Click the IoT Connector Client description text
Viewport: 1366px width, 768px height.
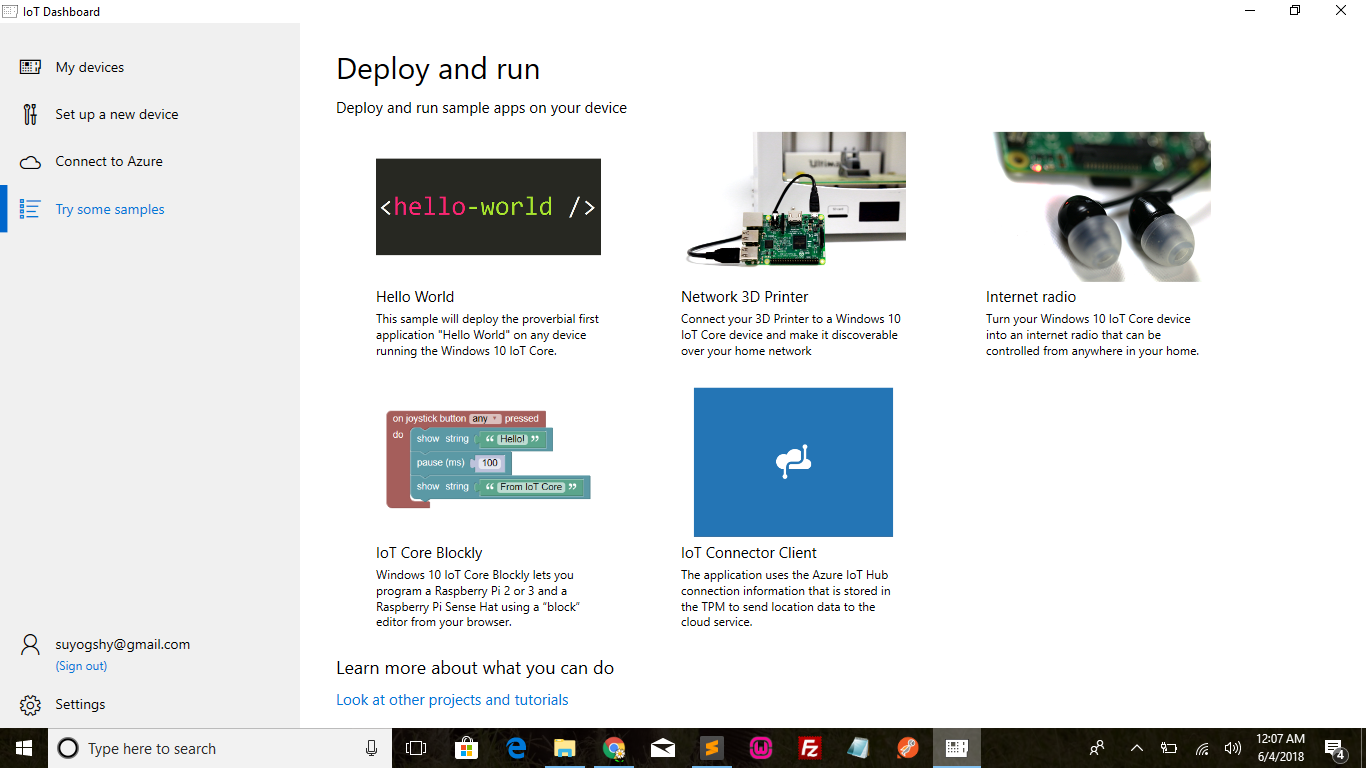pyautogui.click(x=786, y=599)
